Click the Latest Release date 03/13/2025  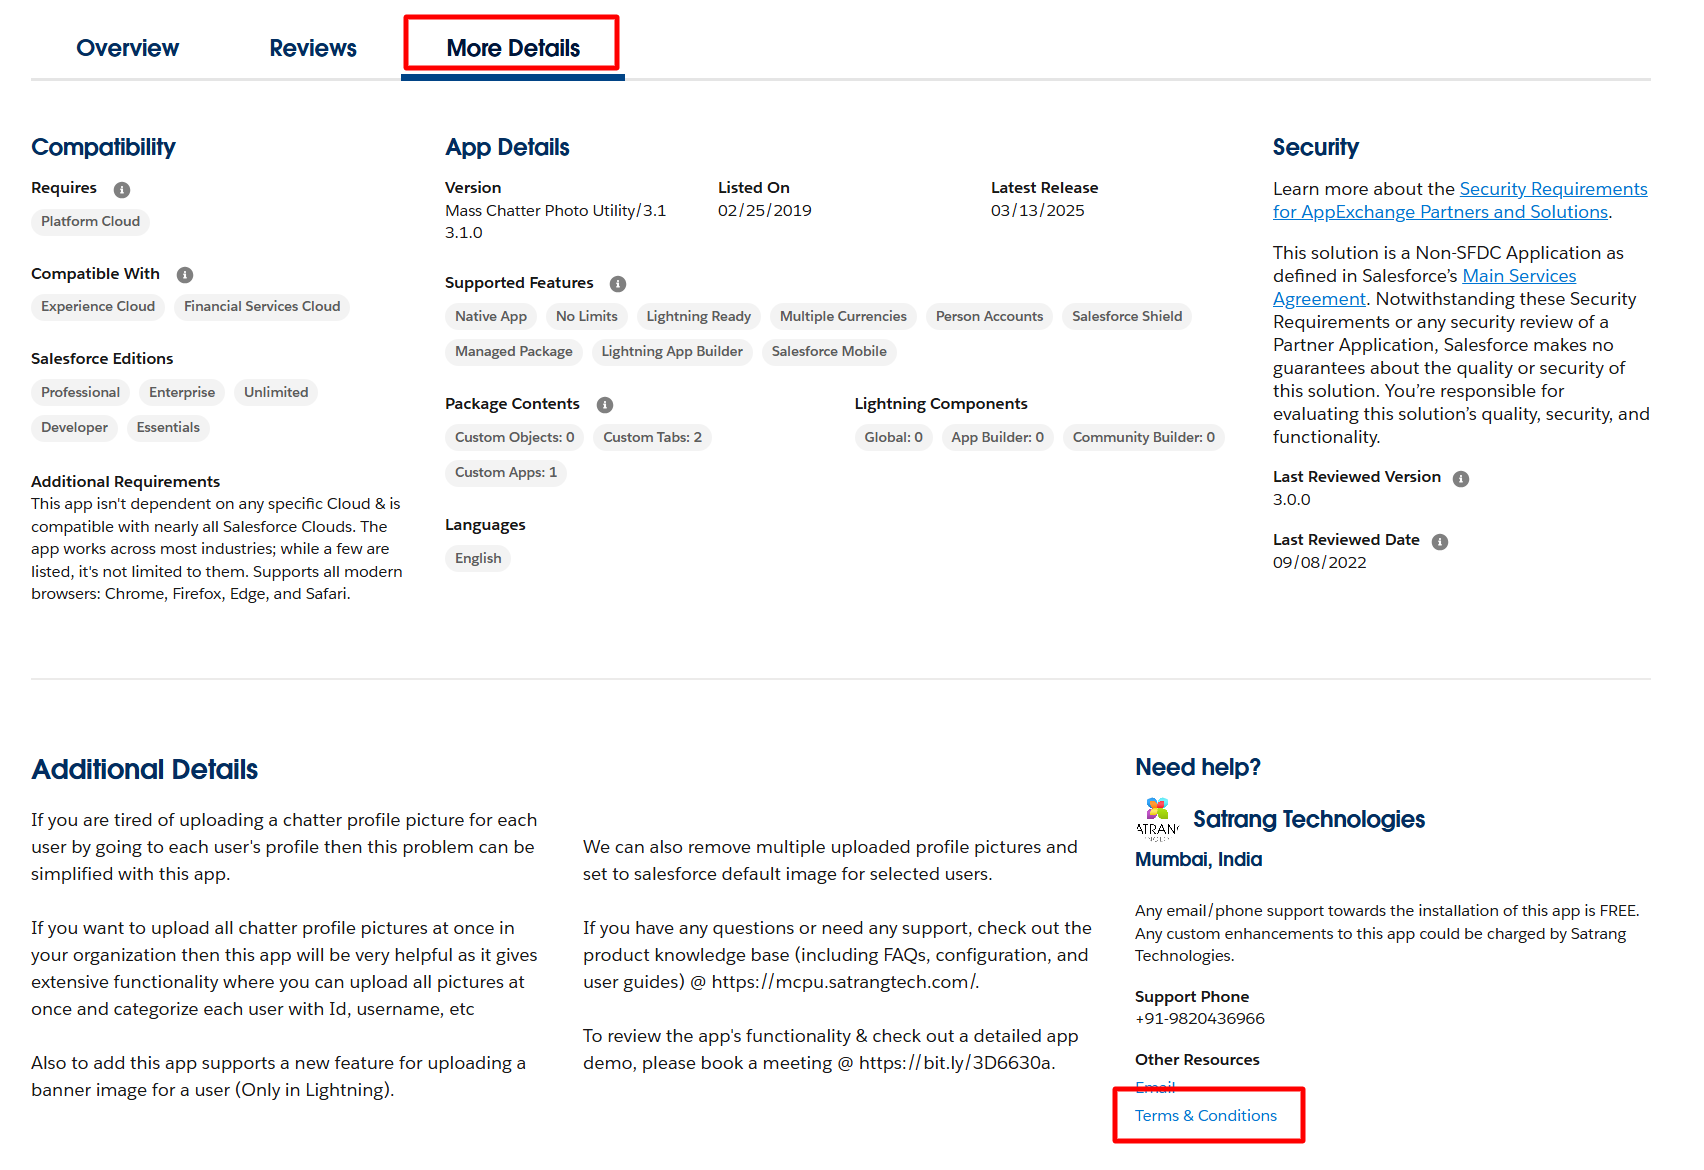tap(1038, 211)
